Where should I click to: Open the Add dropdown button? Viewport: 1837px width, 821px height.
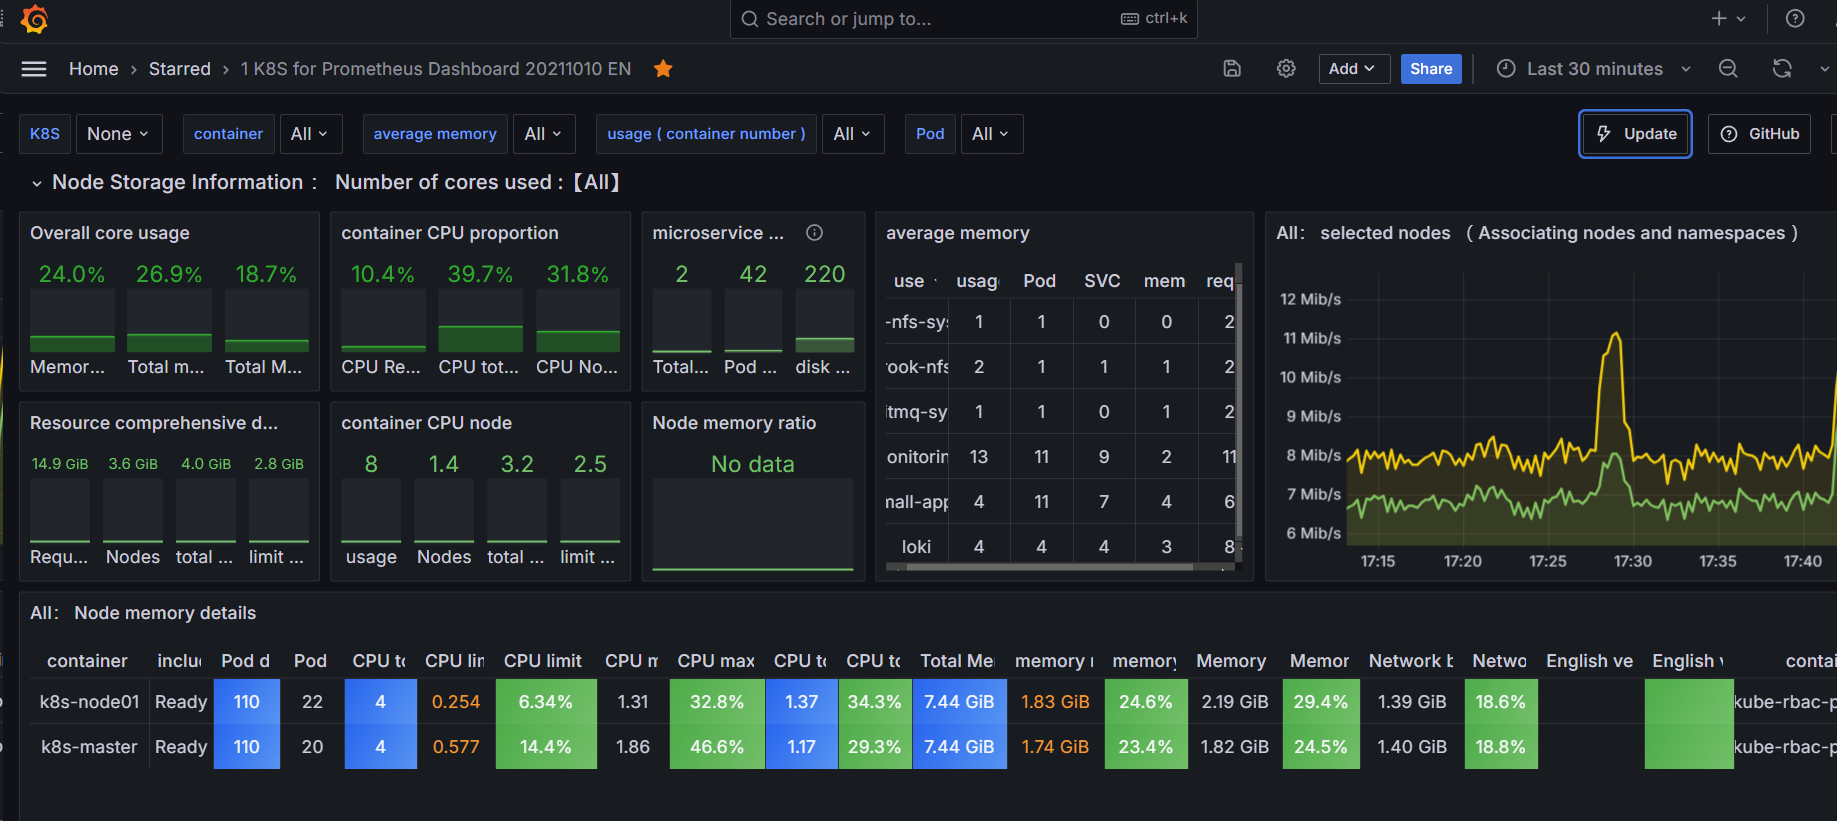(x=1354, y=69)
